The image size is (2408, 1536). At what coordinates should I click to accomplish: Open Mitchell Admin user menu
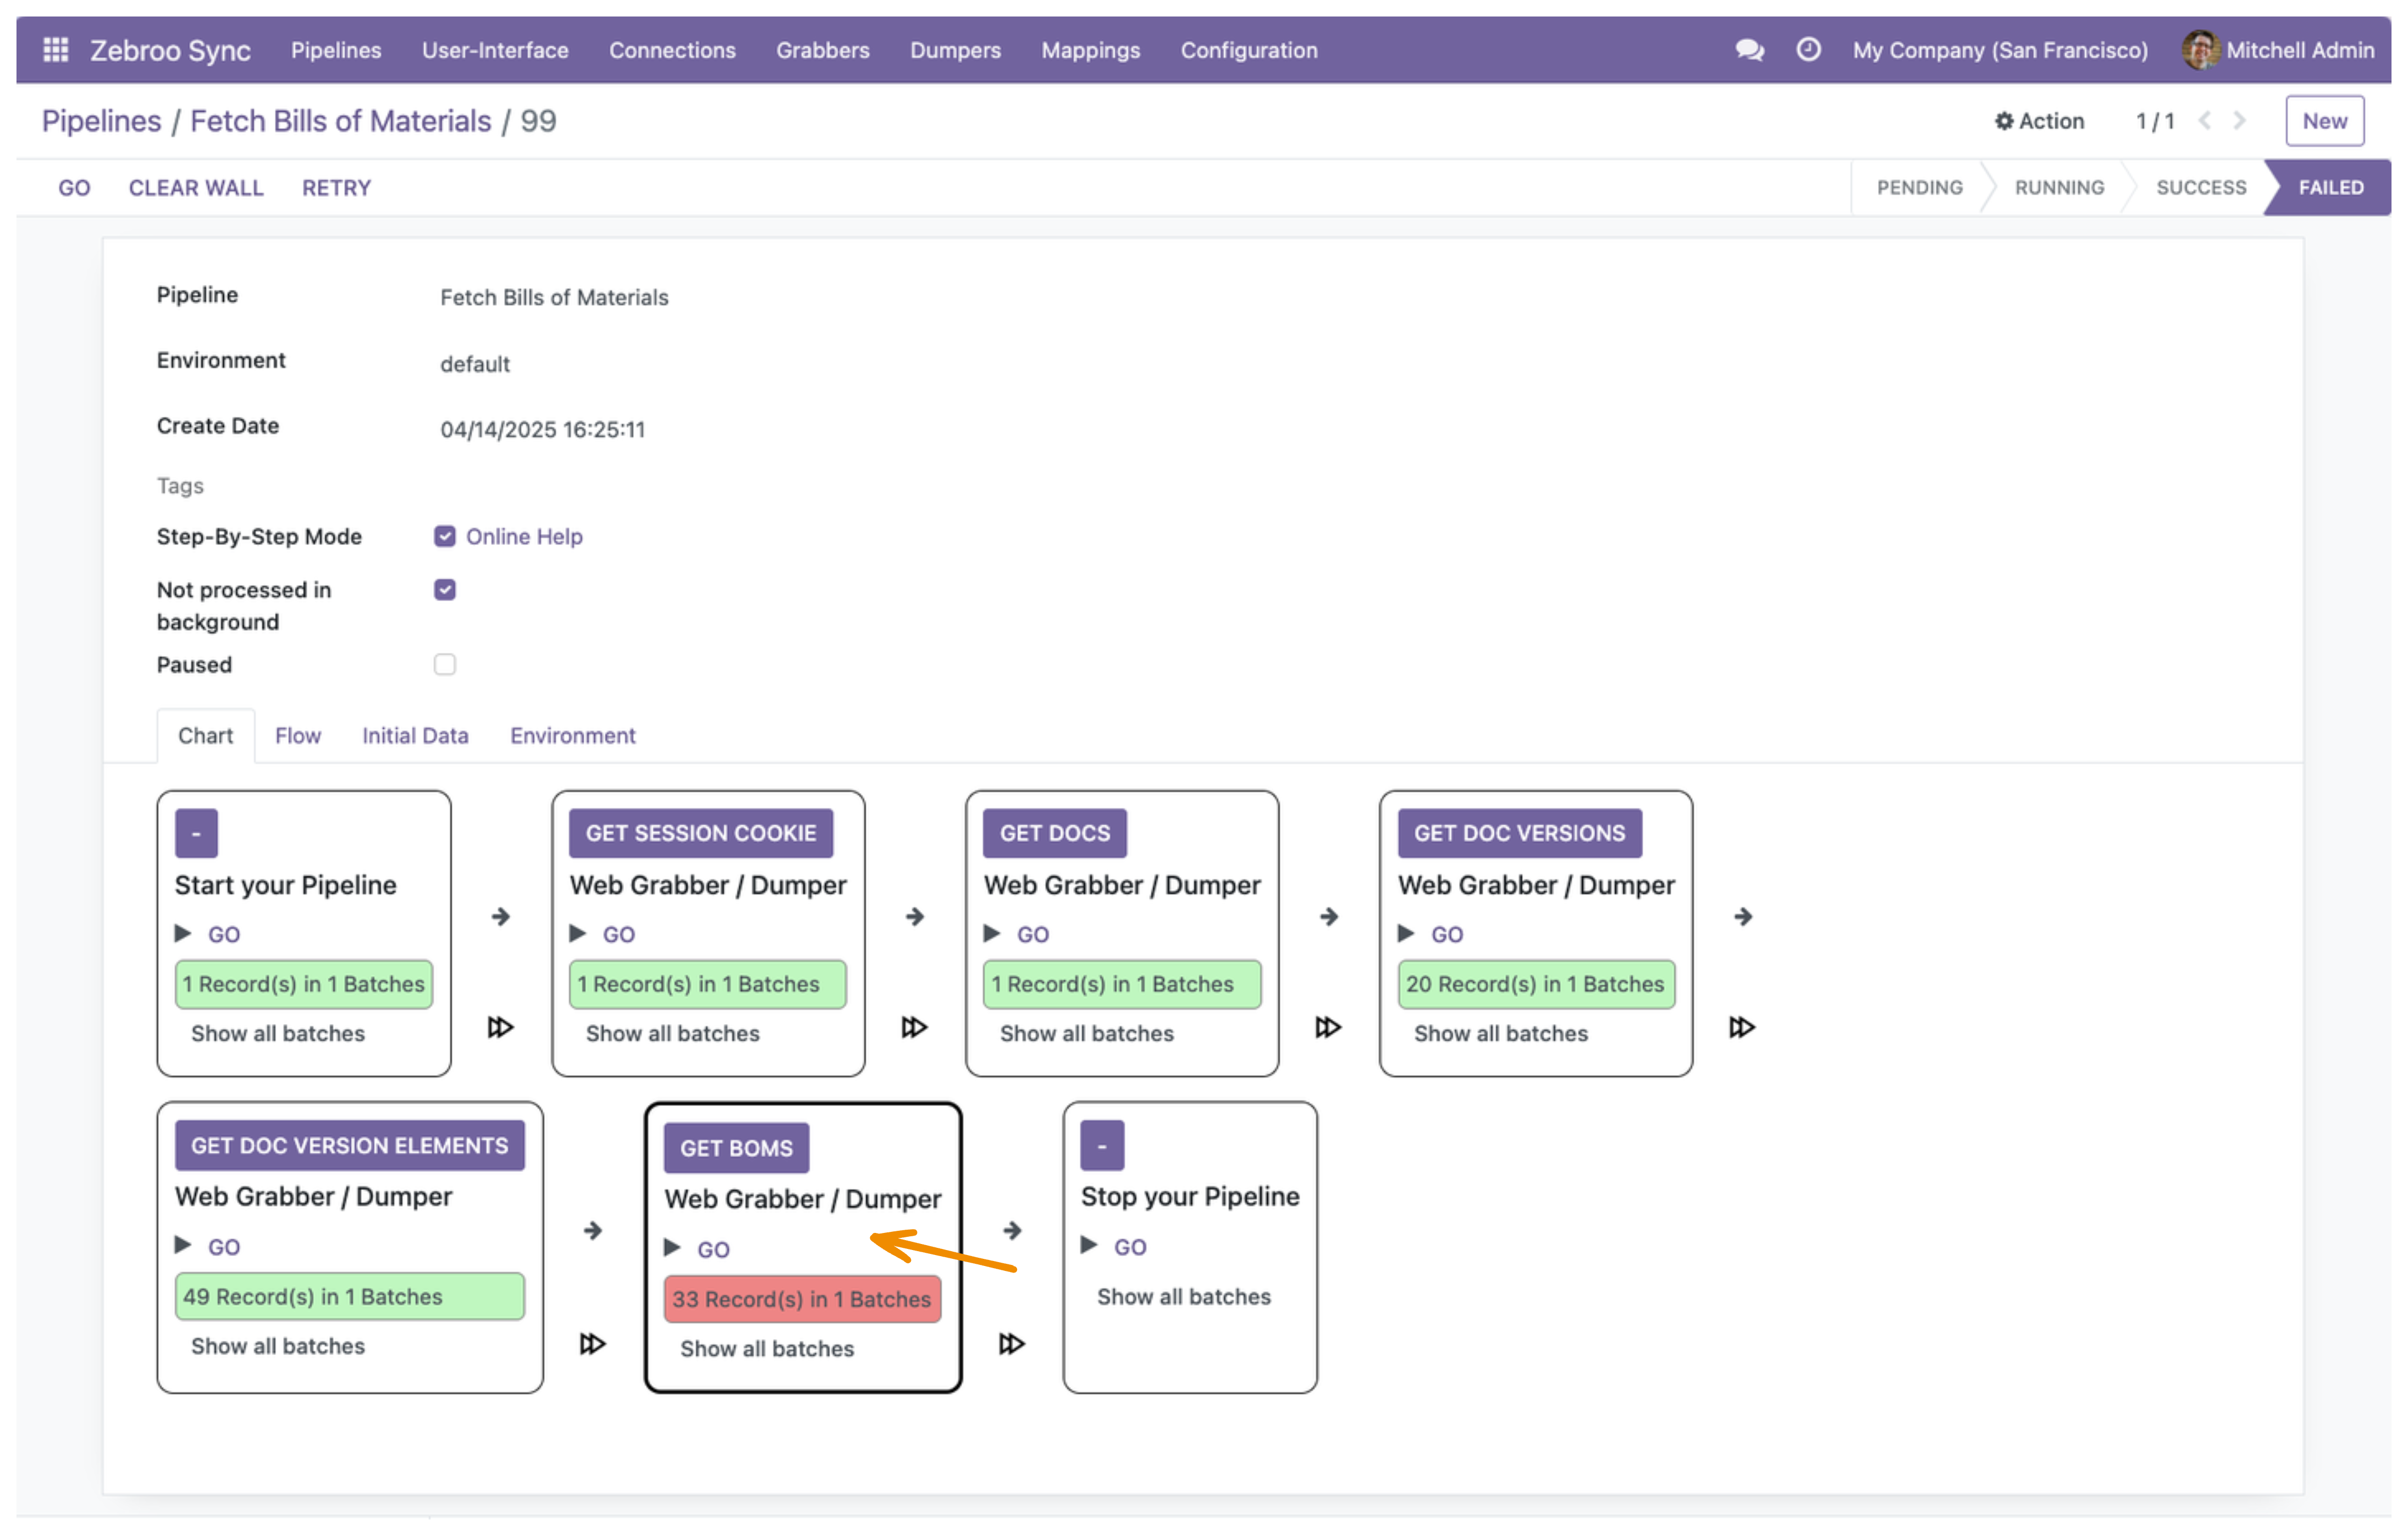coord(2278,50)
